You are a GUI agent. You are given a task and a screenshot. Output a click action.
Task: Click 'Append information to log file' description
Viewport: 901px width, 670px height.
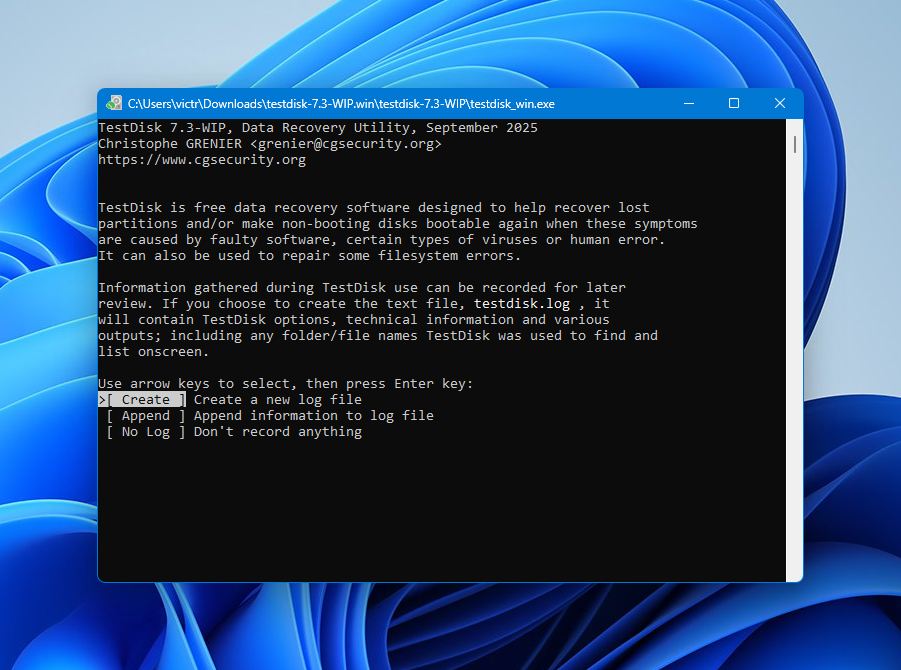[314, 415]
